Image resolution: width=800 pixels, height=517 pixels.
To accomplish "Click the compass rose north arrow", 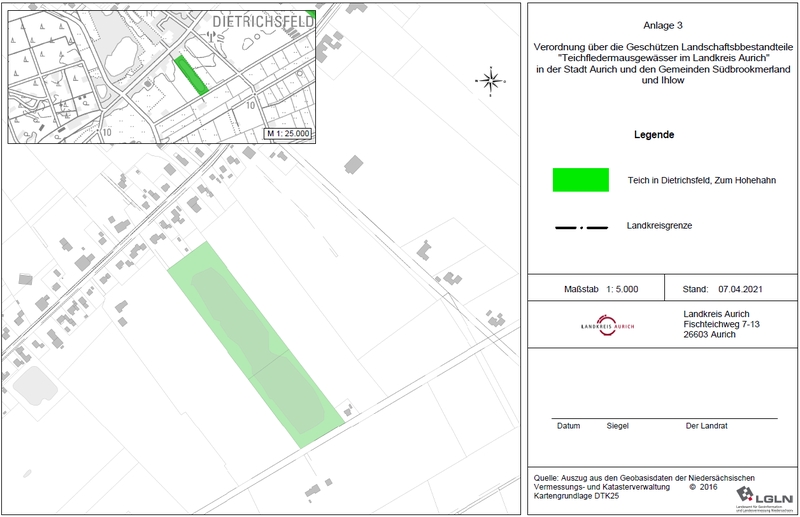I will (489, 80).
